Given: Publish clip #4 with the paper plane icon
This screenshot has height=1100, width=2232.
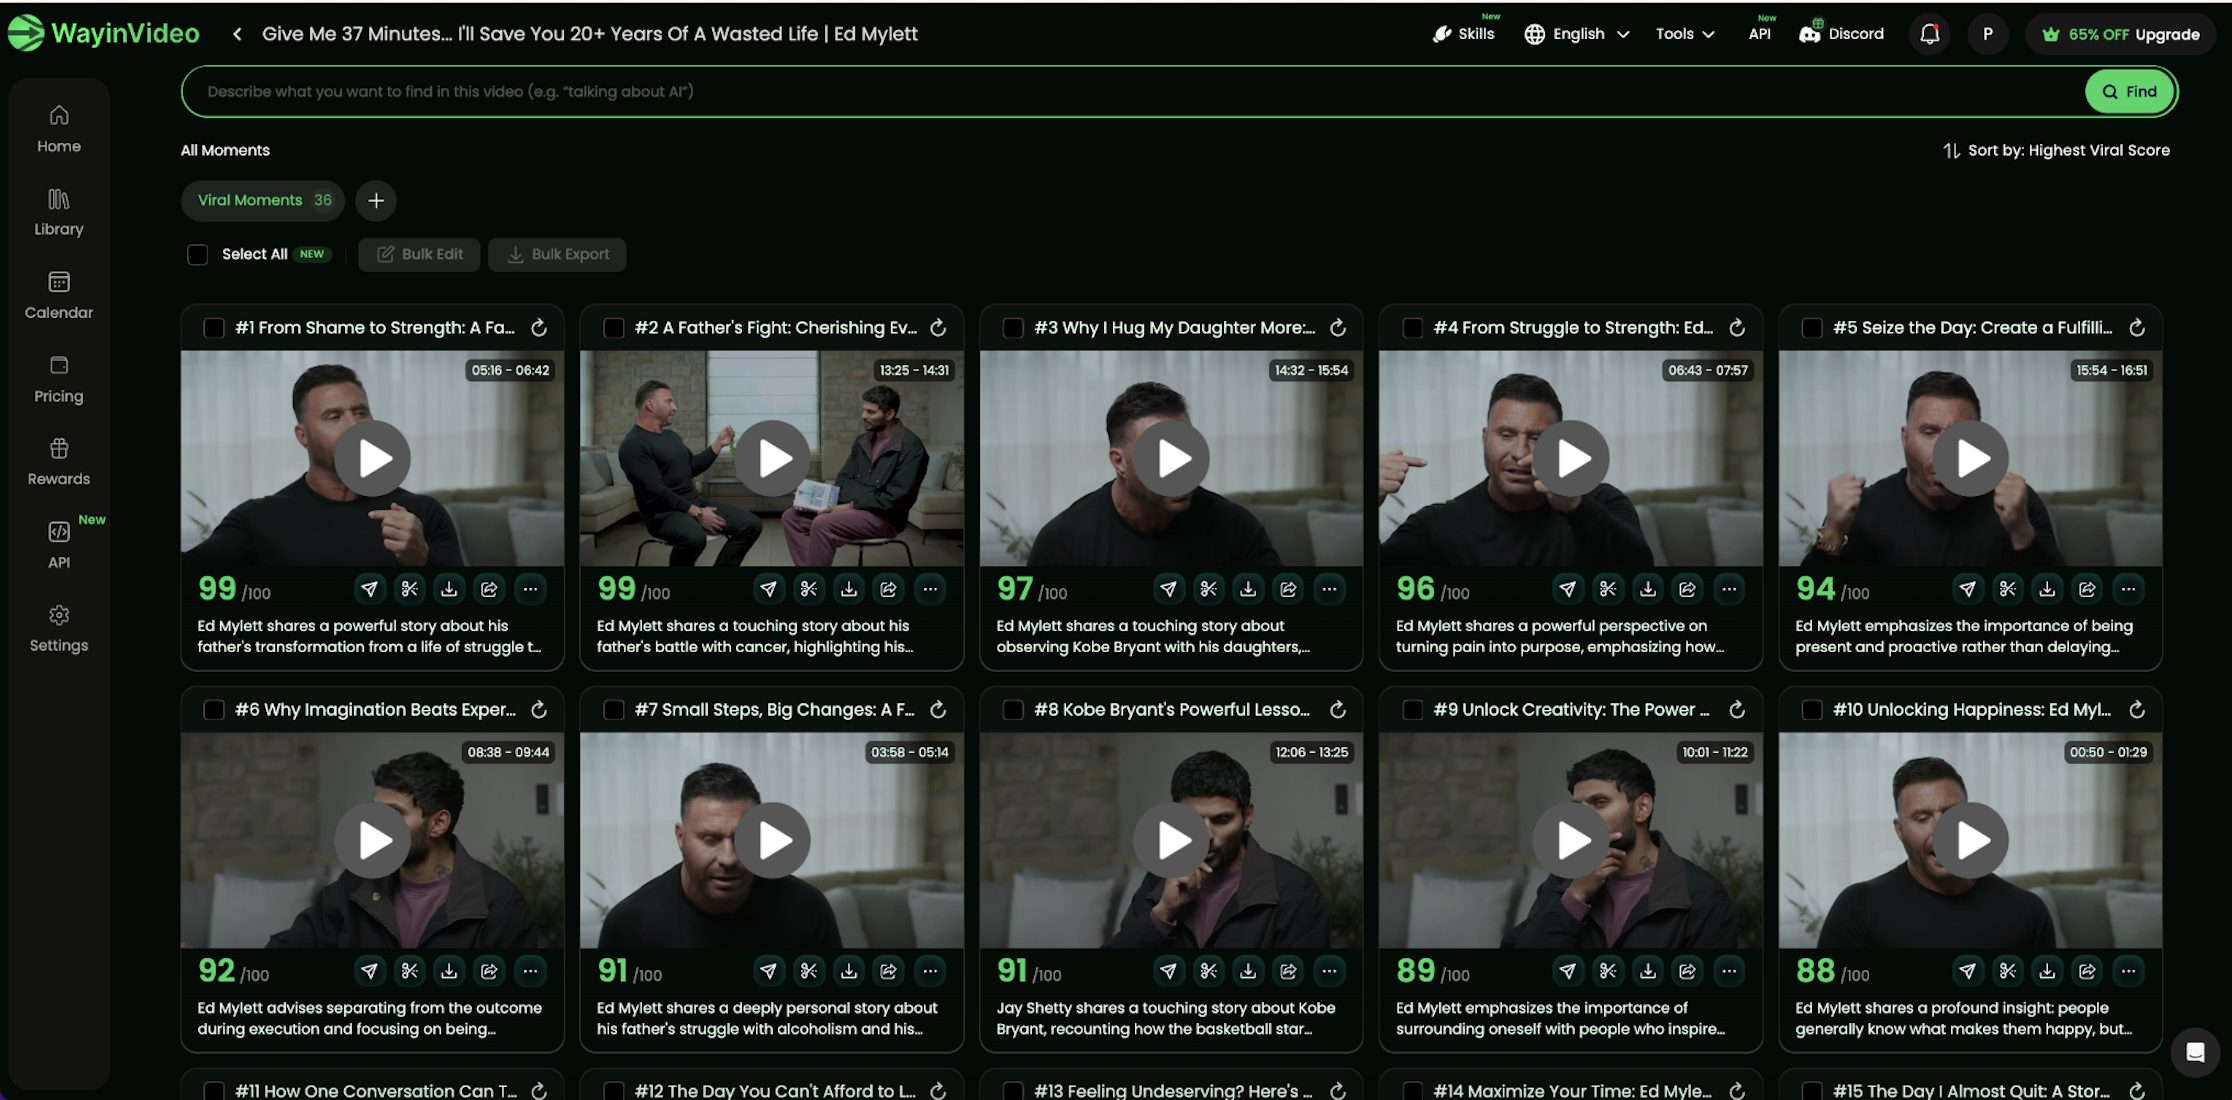Looking at the screenshot, I should [x=1567, y=590].
